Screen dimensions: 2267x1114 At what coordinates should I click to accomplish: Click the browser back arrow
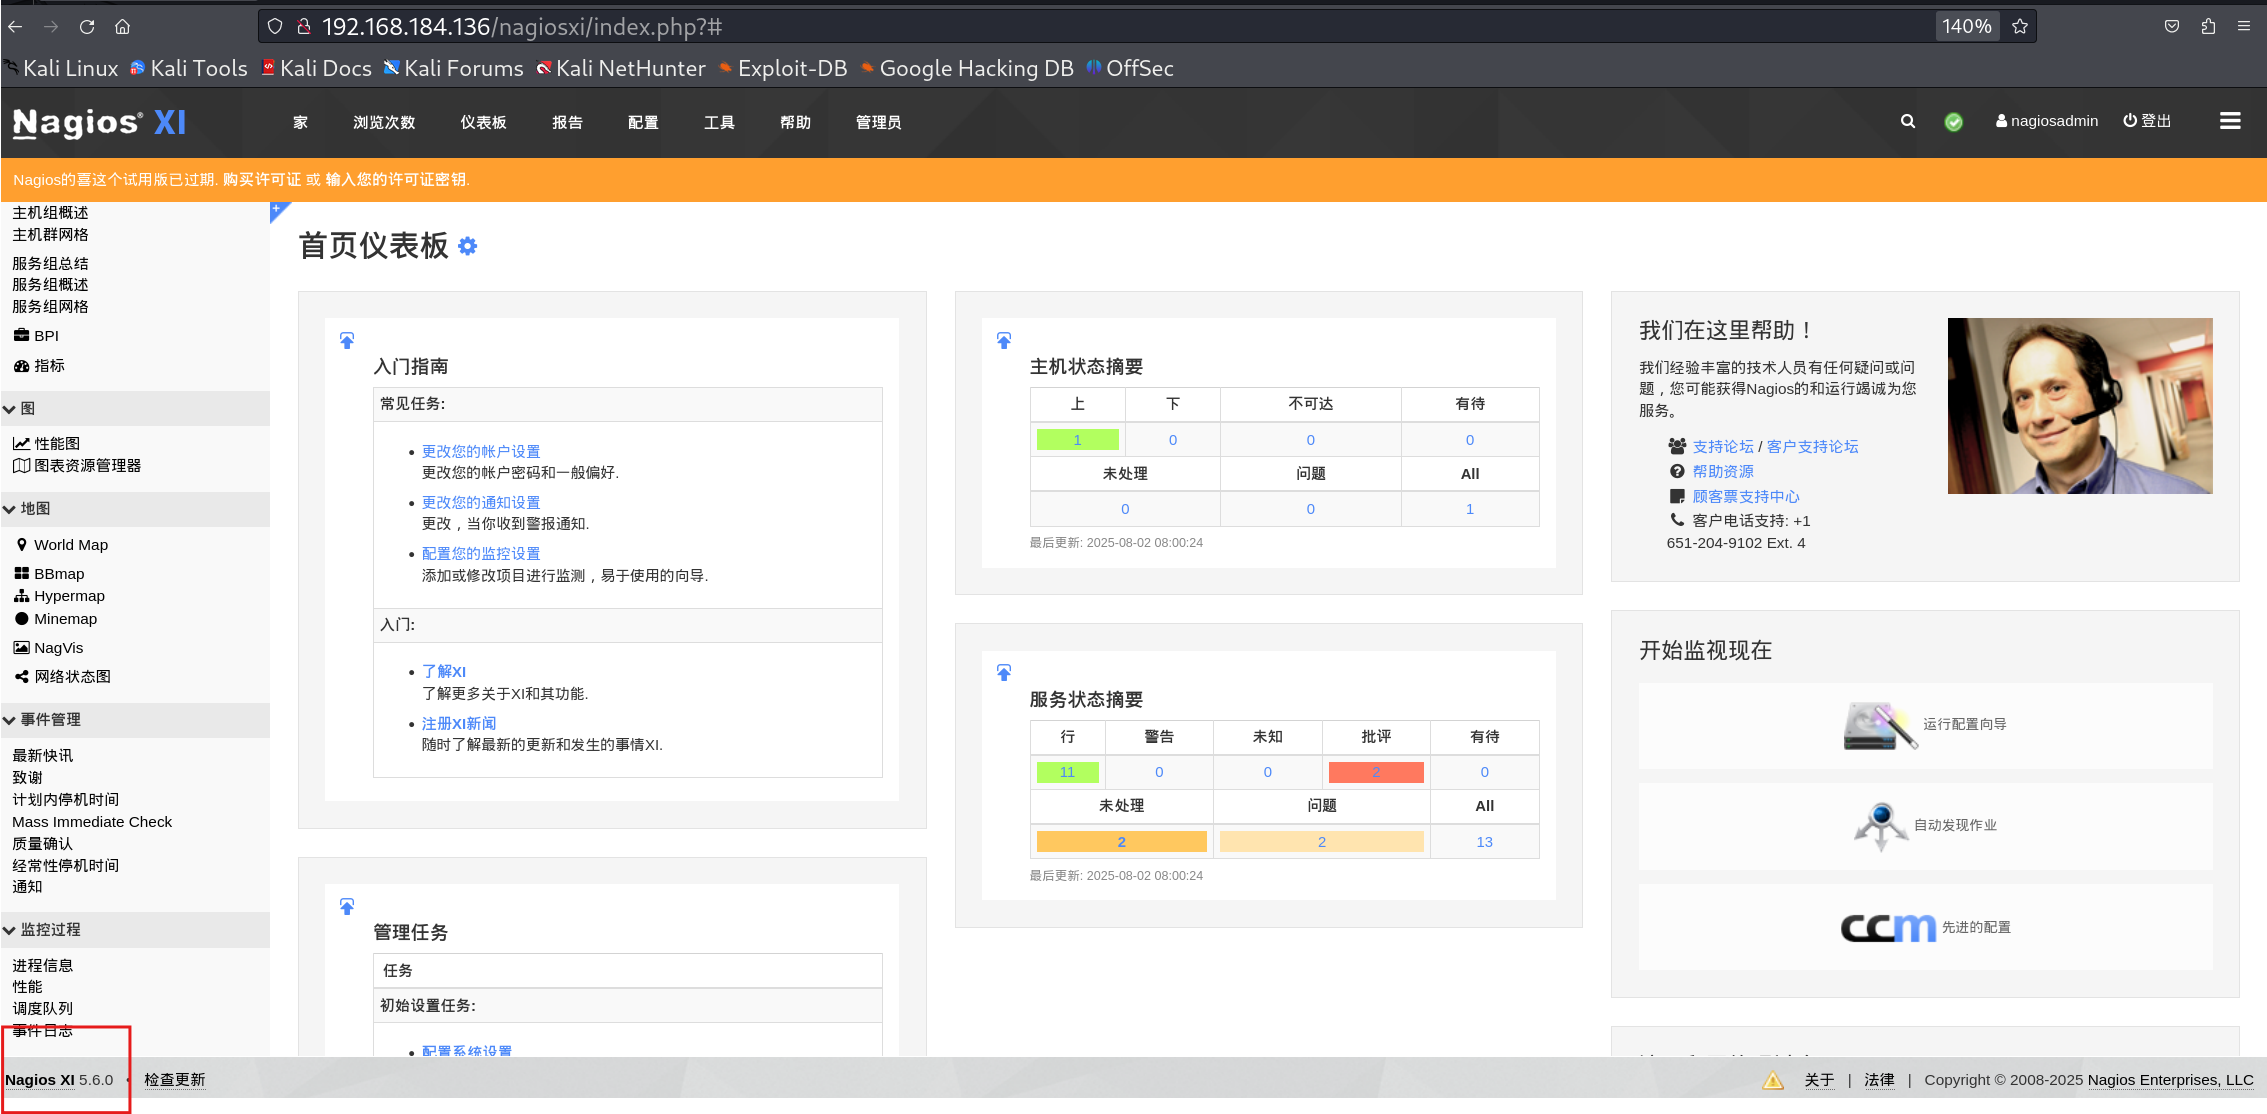pos(15,27)
